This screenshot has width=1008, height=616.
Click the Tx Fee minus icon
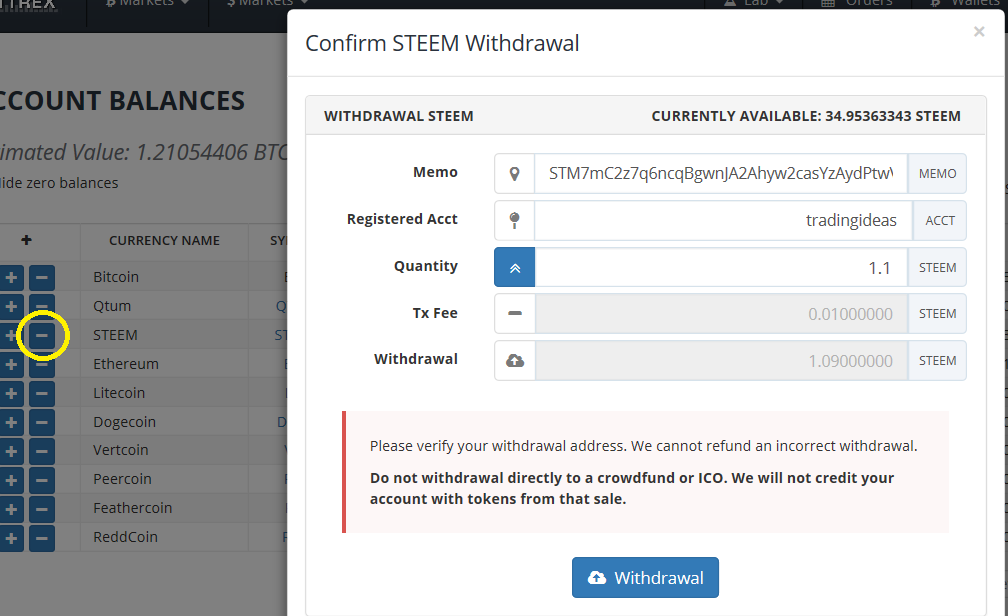[x=514, y=314]
